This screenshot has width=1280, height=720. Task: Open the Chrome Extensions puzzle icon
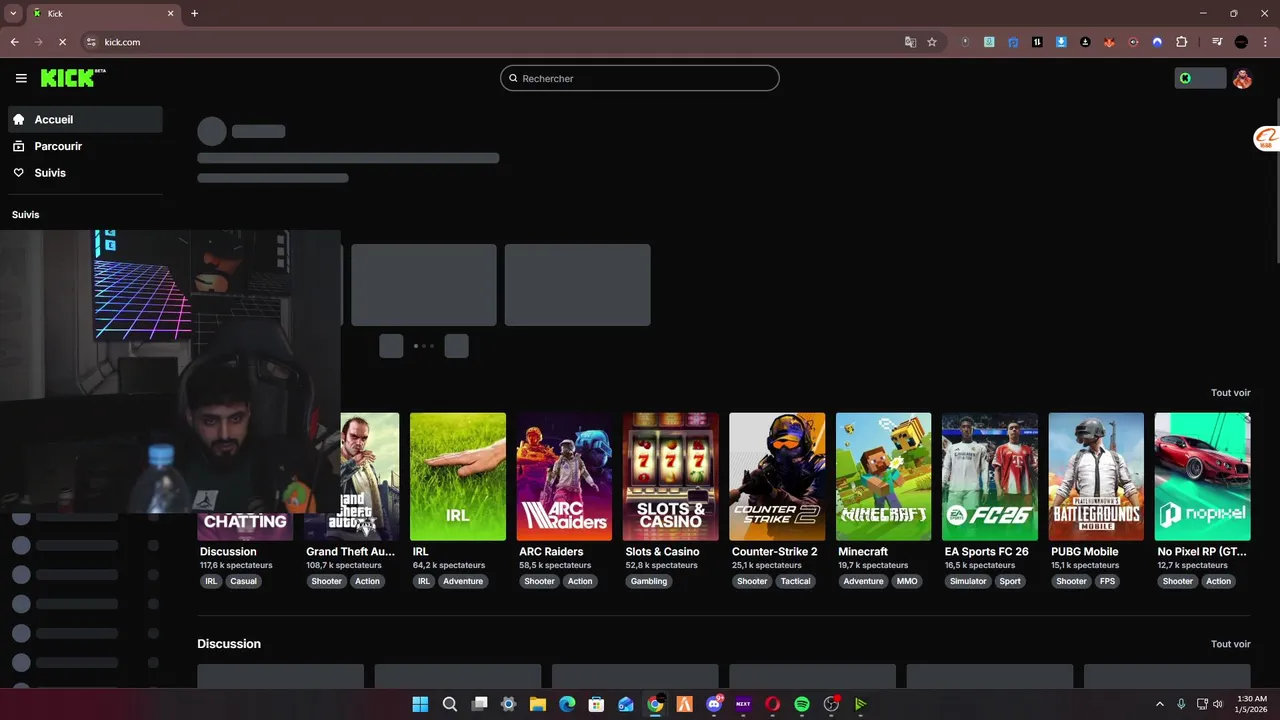pos(1181,42)
